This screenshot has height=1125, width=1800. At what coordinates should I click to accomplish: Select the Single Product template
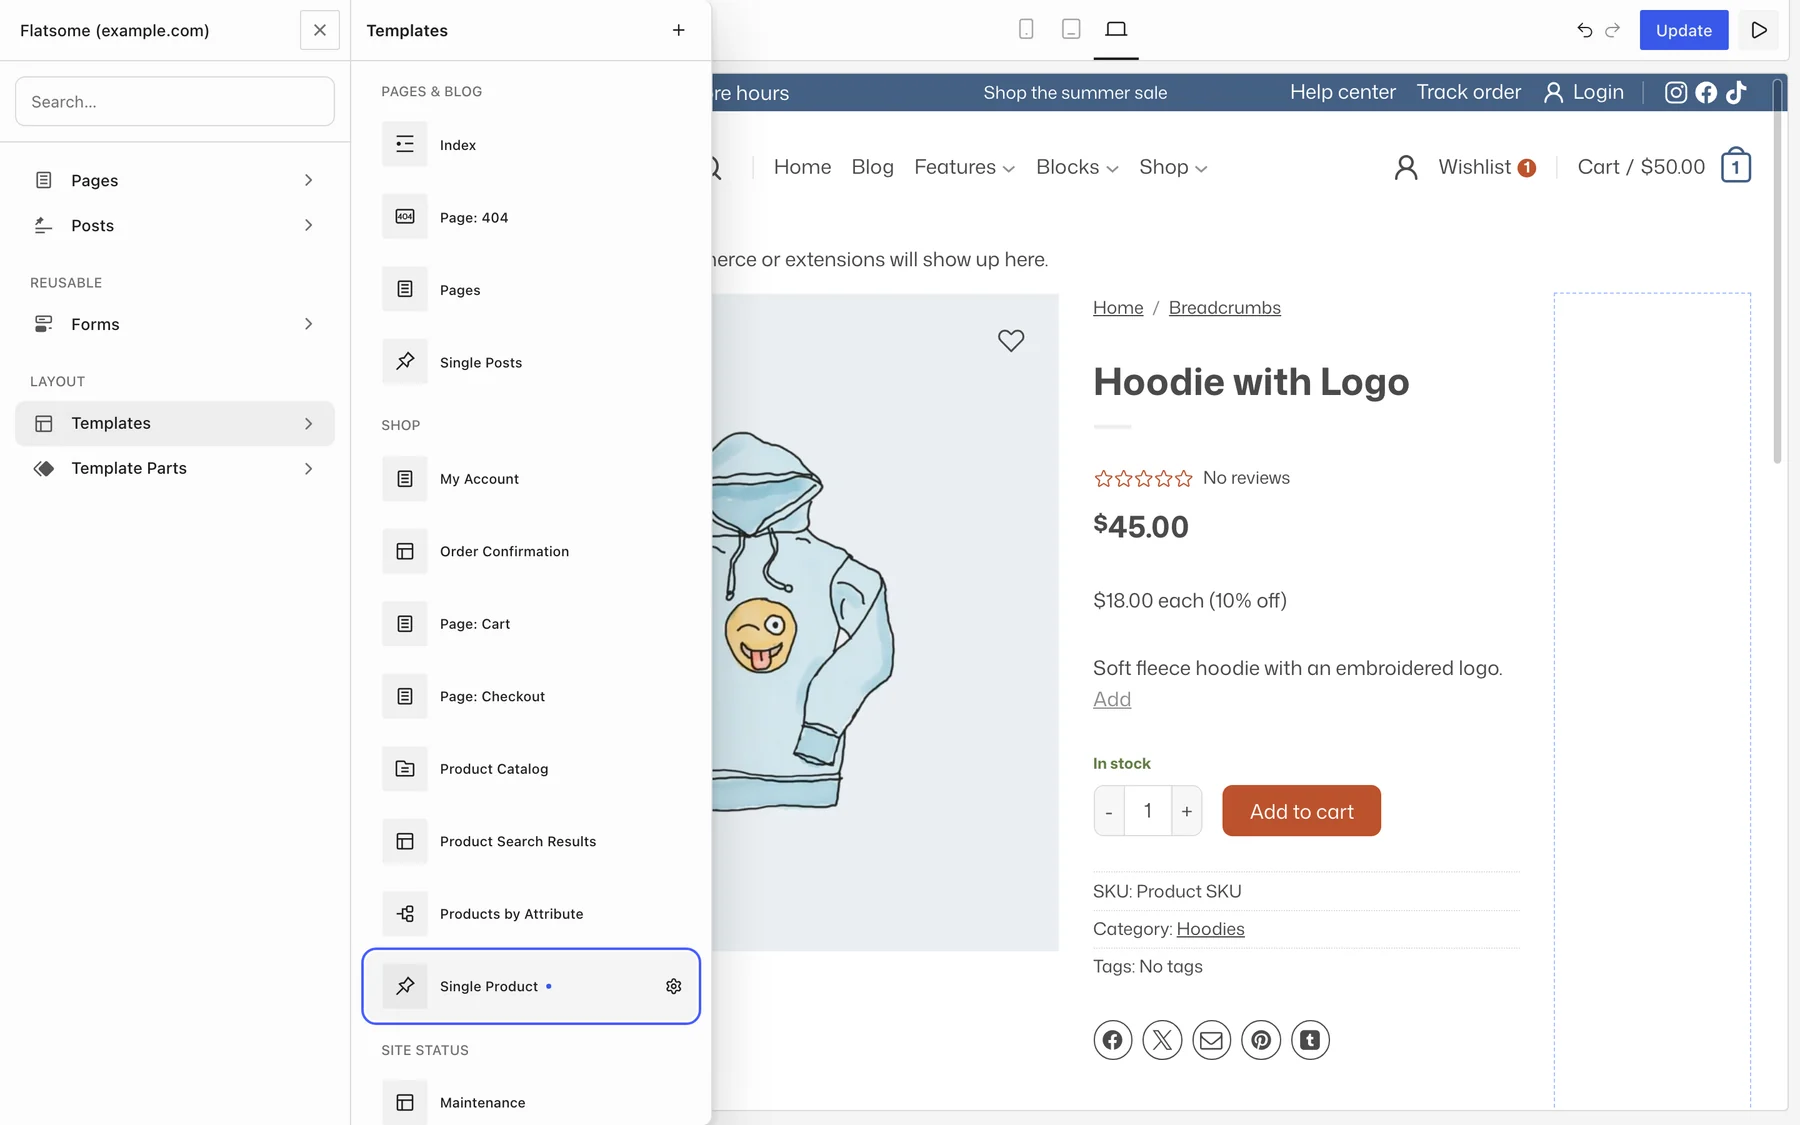(531, 986)
